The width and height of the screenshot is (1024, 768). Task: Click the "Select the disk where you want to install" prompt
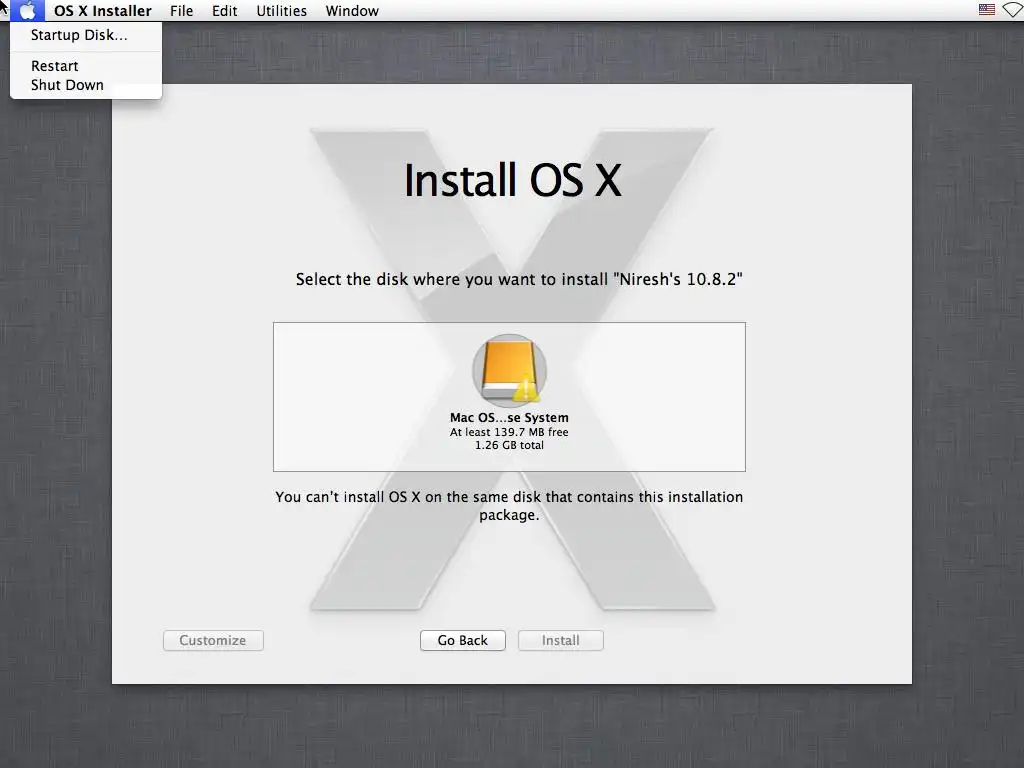[x=519, y=280]
